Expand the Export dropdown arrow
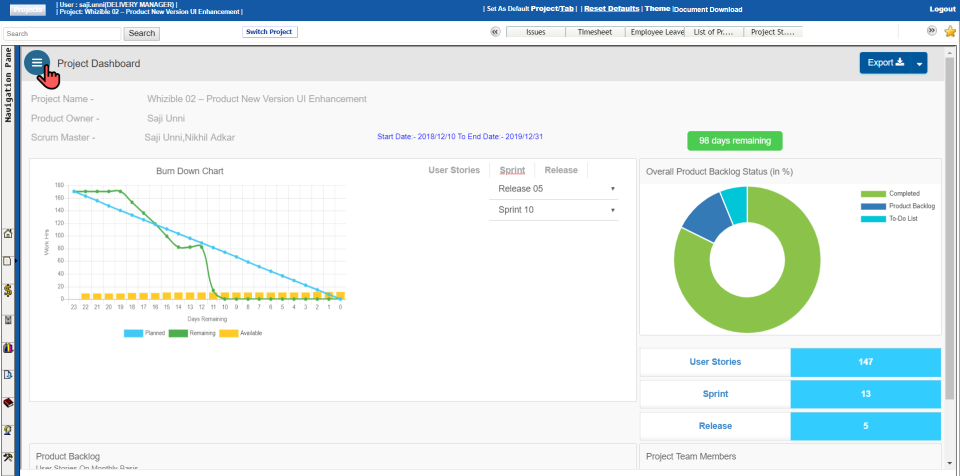 [x=919, y=63]
